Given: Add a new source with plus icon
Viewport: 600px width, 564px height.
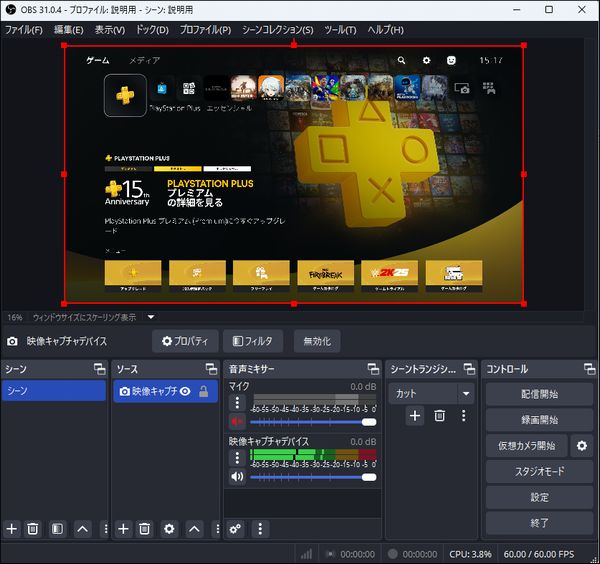Looking at the screenshot, I should [x=123, y=529].
